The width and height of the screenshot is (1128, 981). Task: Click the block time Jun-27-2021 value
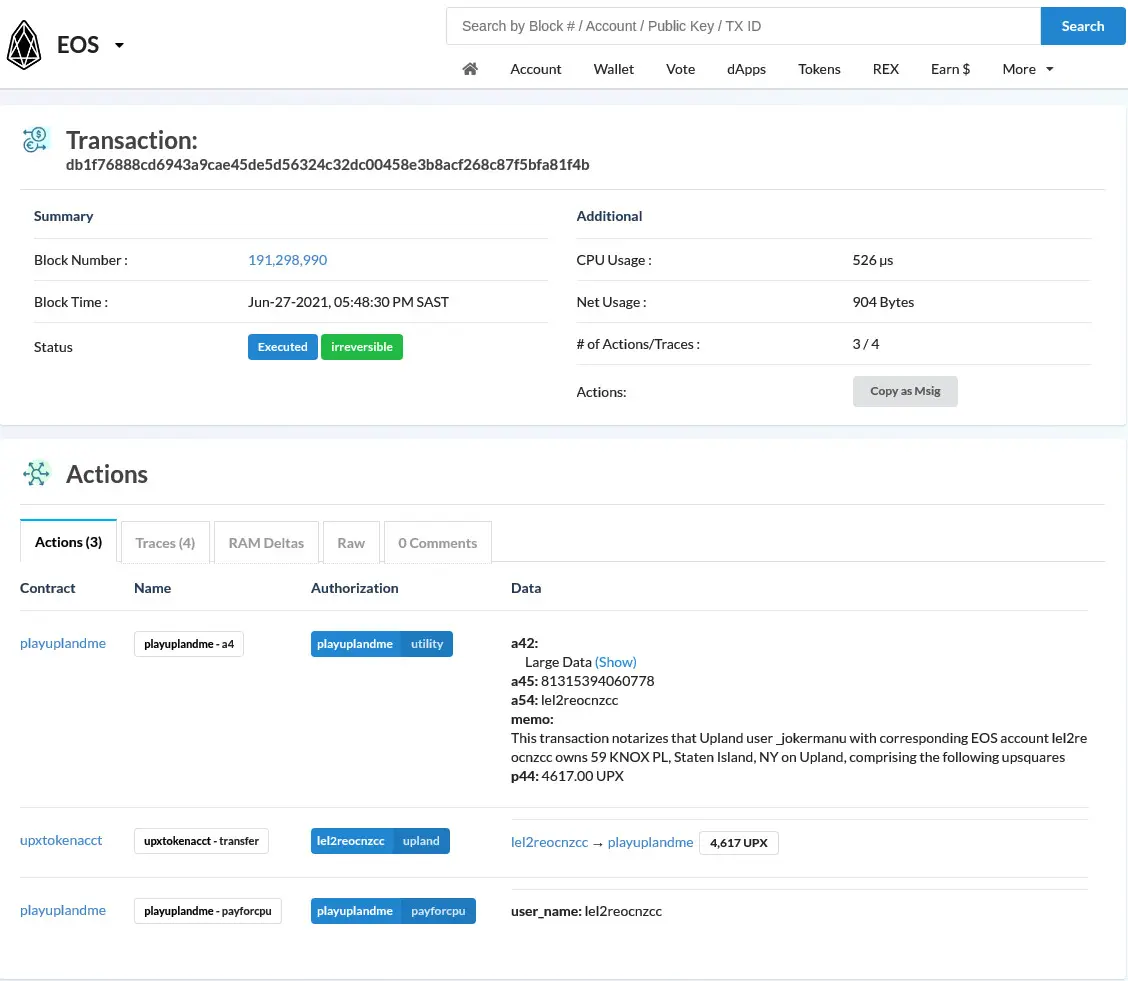[x=348, y=302]
